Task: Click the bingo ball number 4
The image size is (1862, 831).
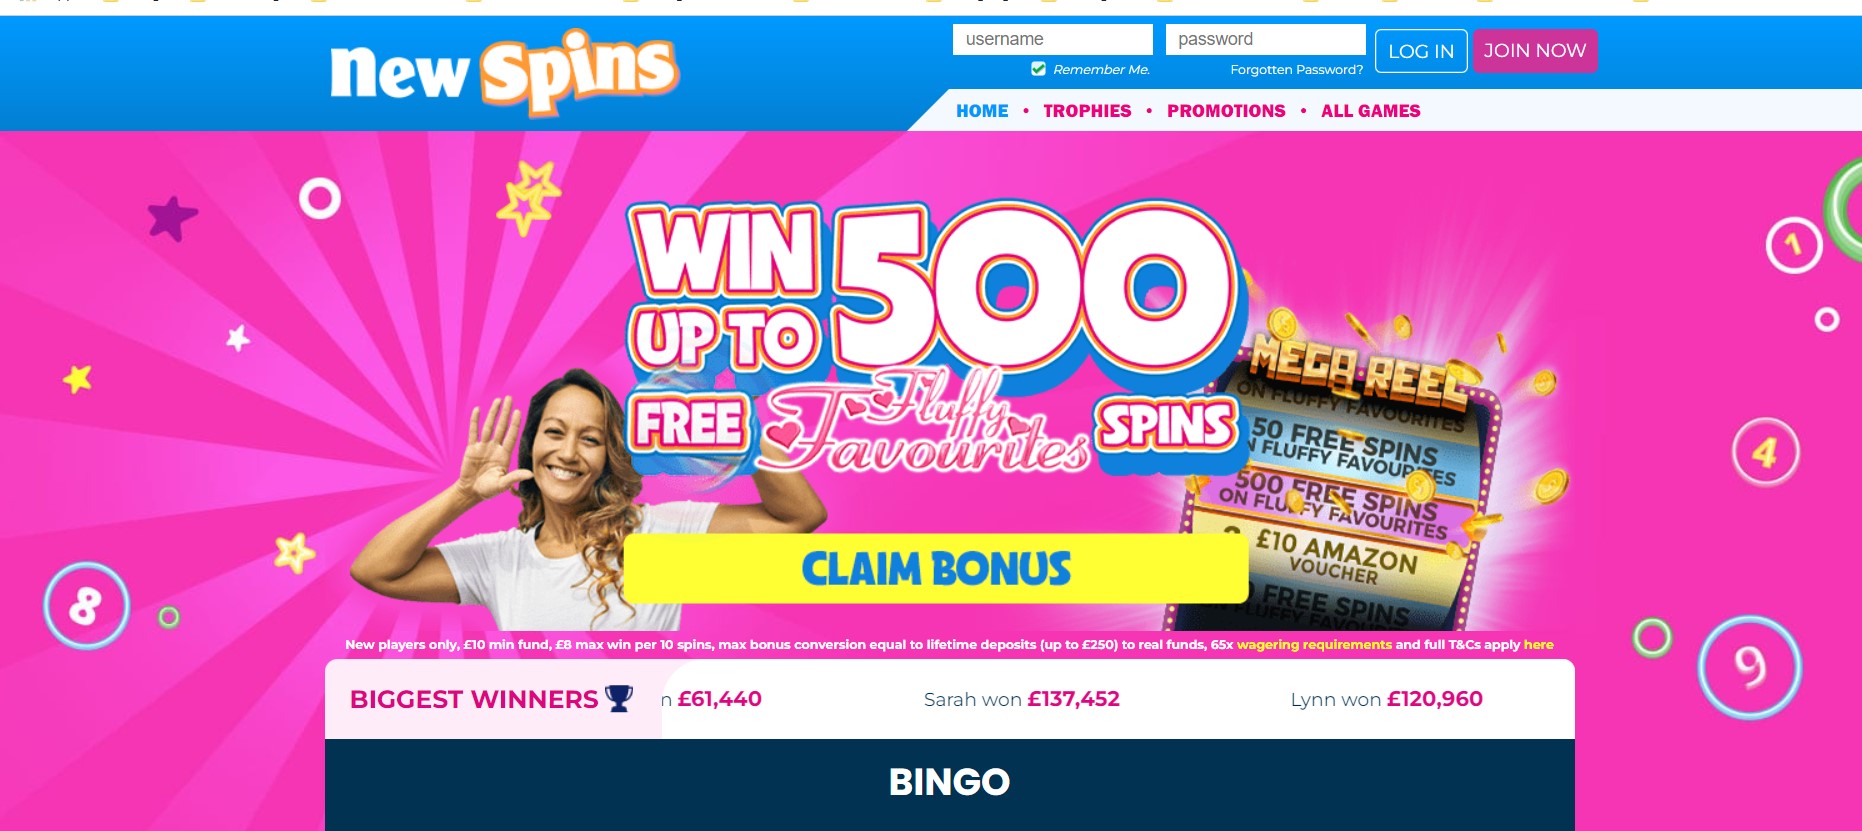Action: tap(1766, 452)
